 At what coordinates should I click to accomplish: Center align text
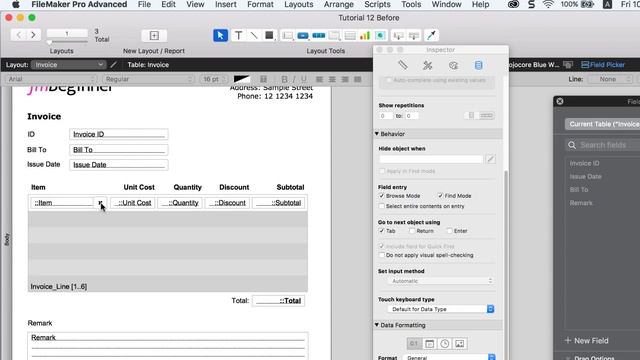point(332,79)
